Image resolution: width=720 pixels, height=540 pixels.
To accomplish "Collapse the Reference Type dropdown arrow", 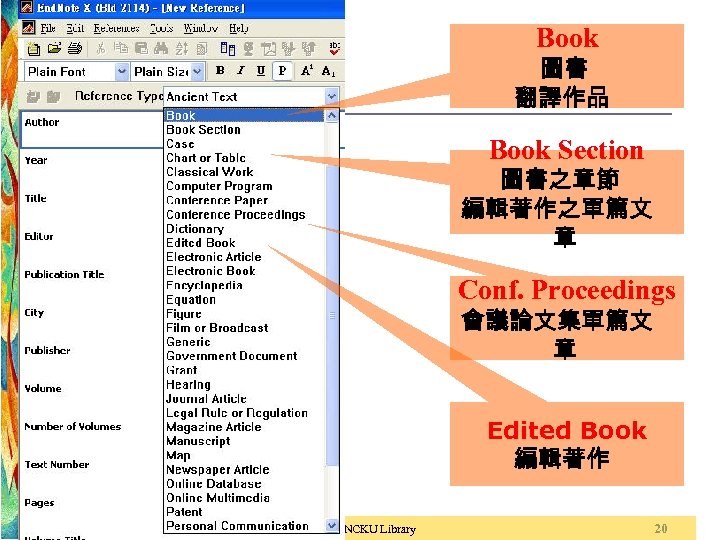I will coord(332,96).
